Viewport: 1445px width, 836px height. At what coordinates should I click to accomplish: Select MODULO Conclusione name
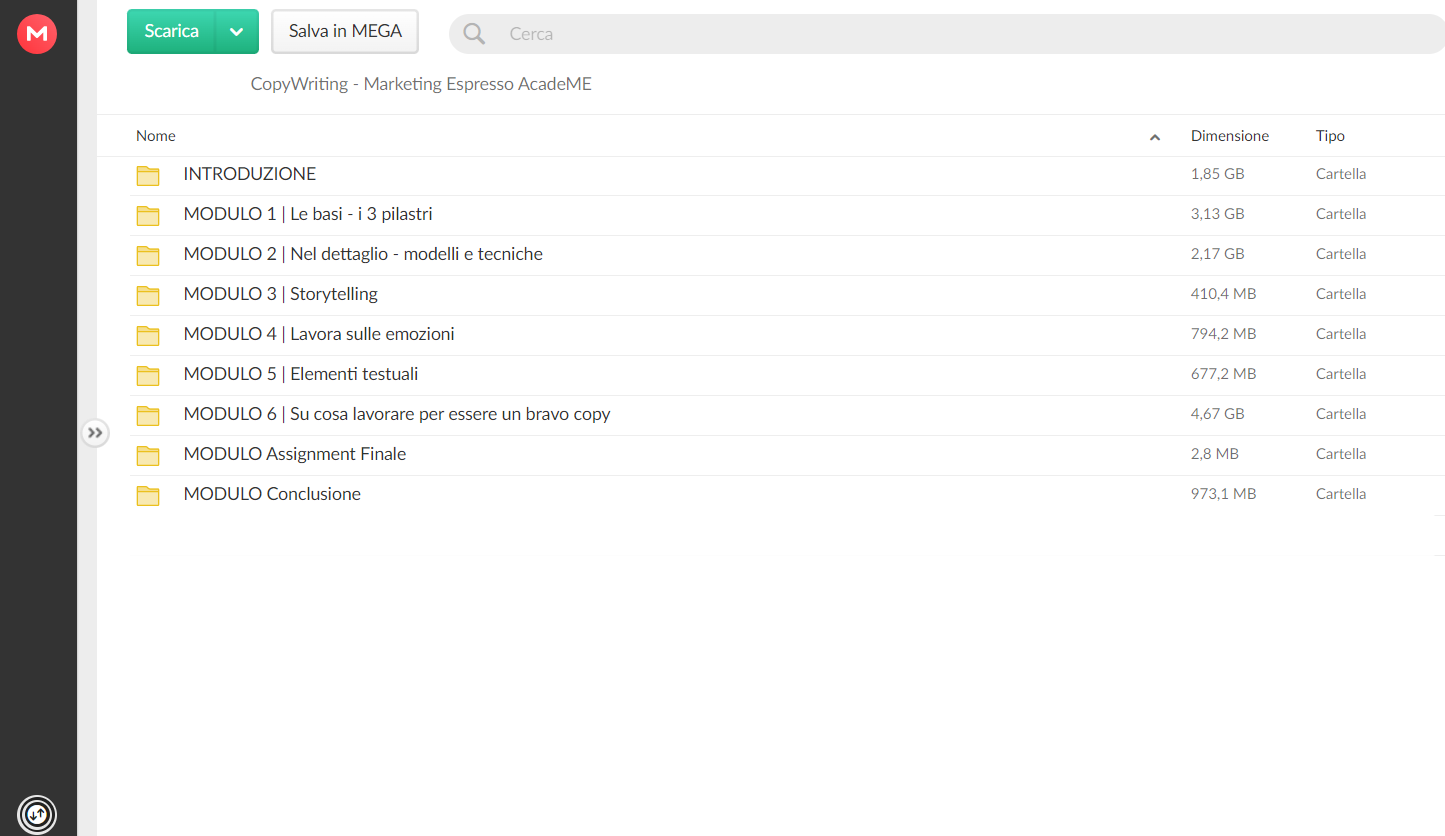tap(272, 494)
